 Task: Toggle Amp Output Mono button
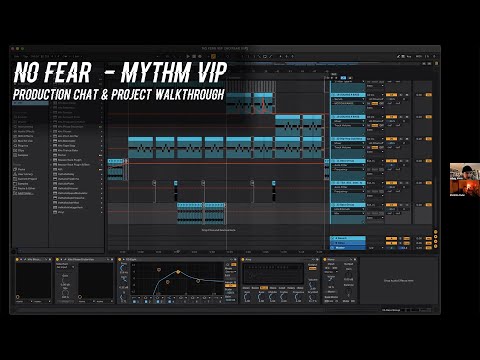pos(313,268)
